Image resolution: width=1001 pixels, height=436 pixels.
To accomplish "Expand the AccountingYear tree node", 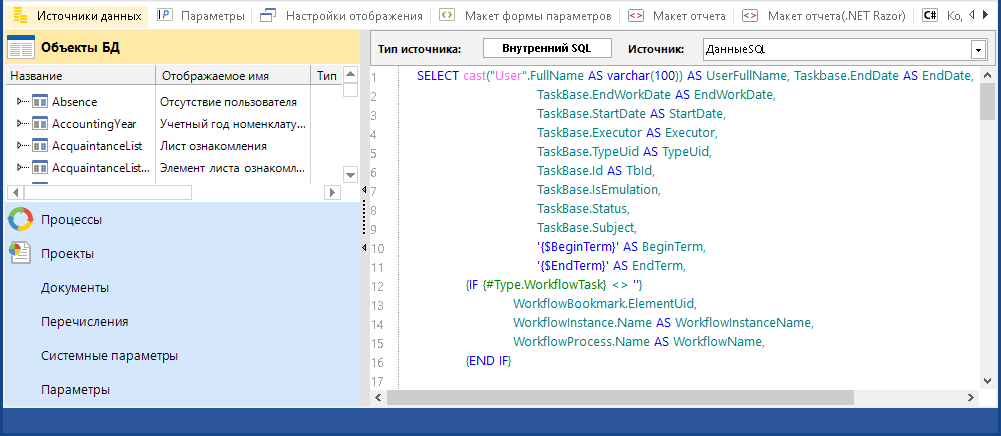I will [22, 123].
